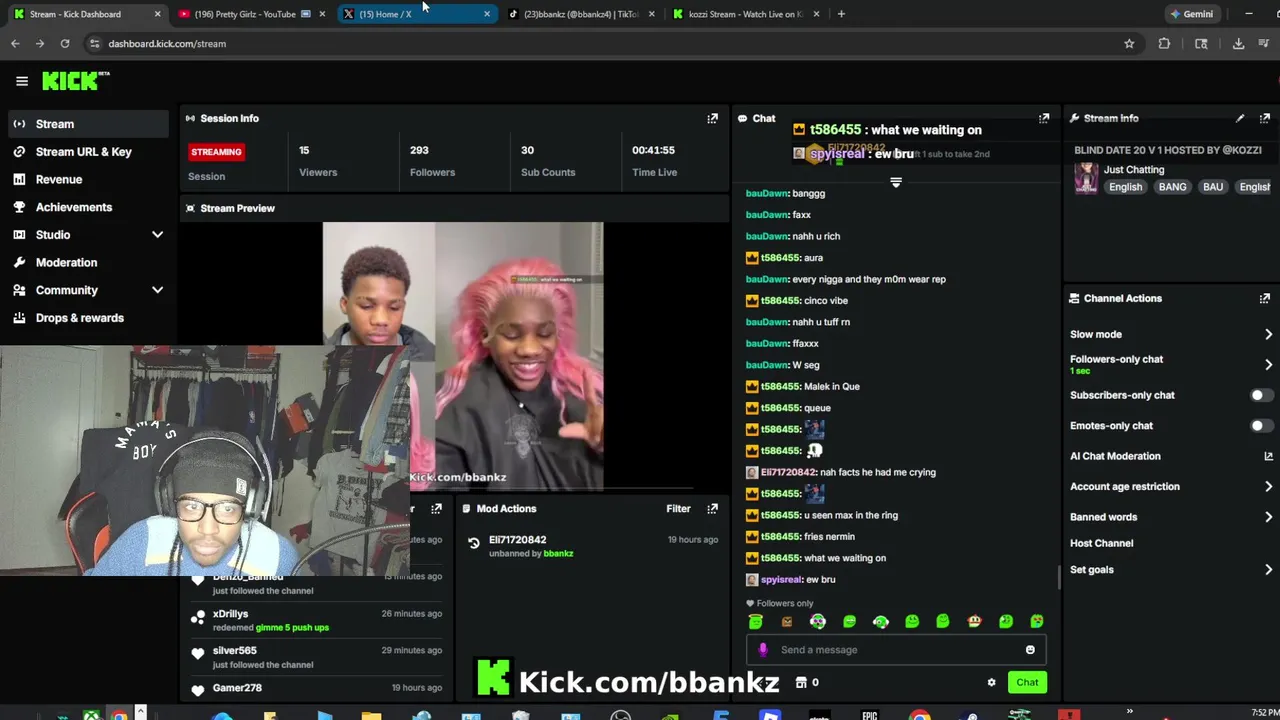
Task: Open Banned words settings
Action: point(1170,517)
